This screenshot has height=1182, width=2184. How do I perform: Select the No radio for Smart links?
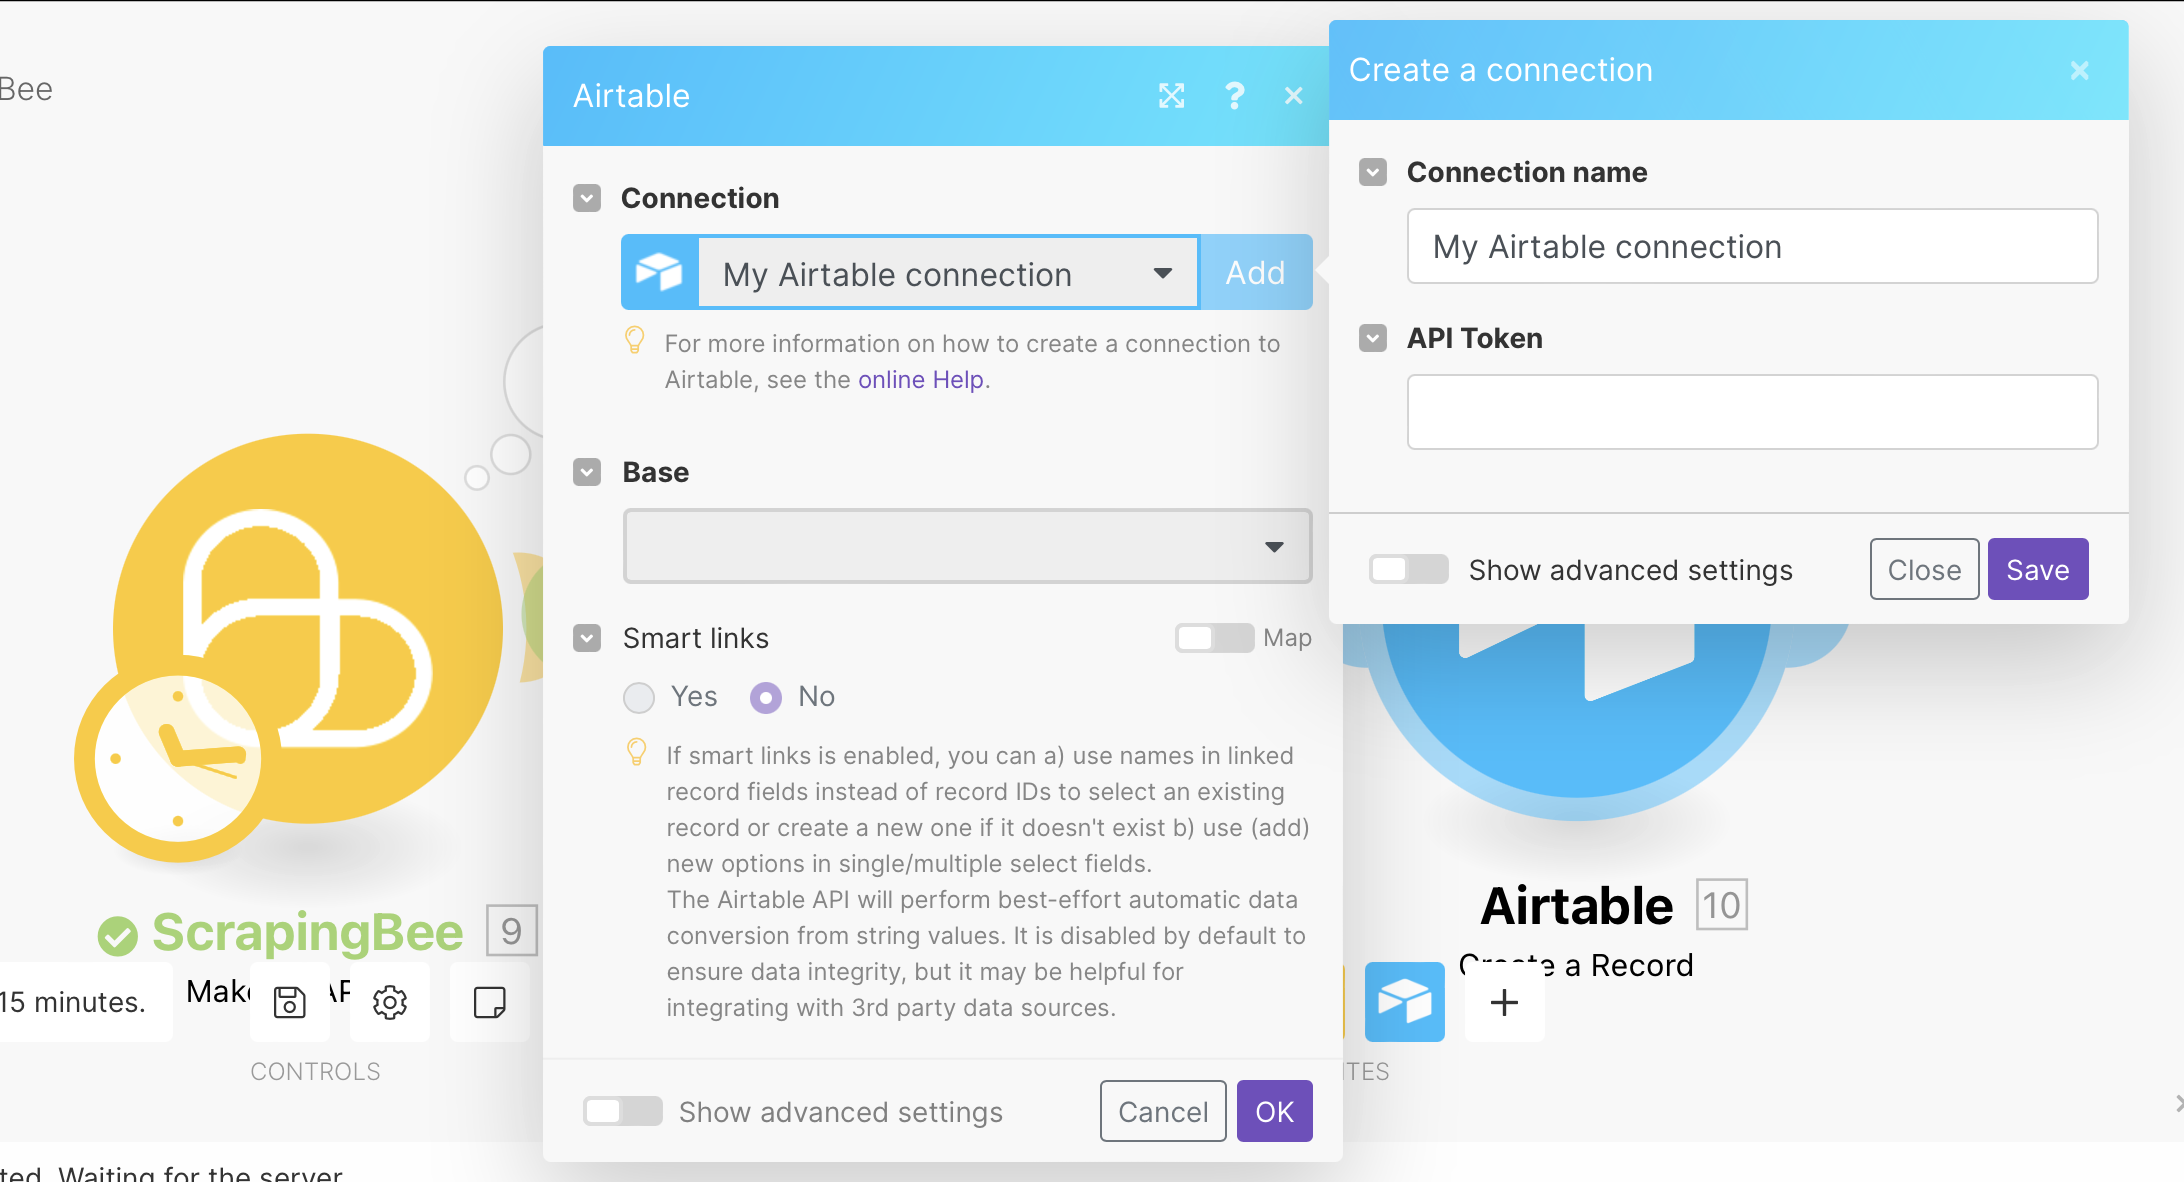pyautogui.click(x=766, y=697)
